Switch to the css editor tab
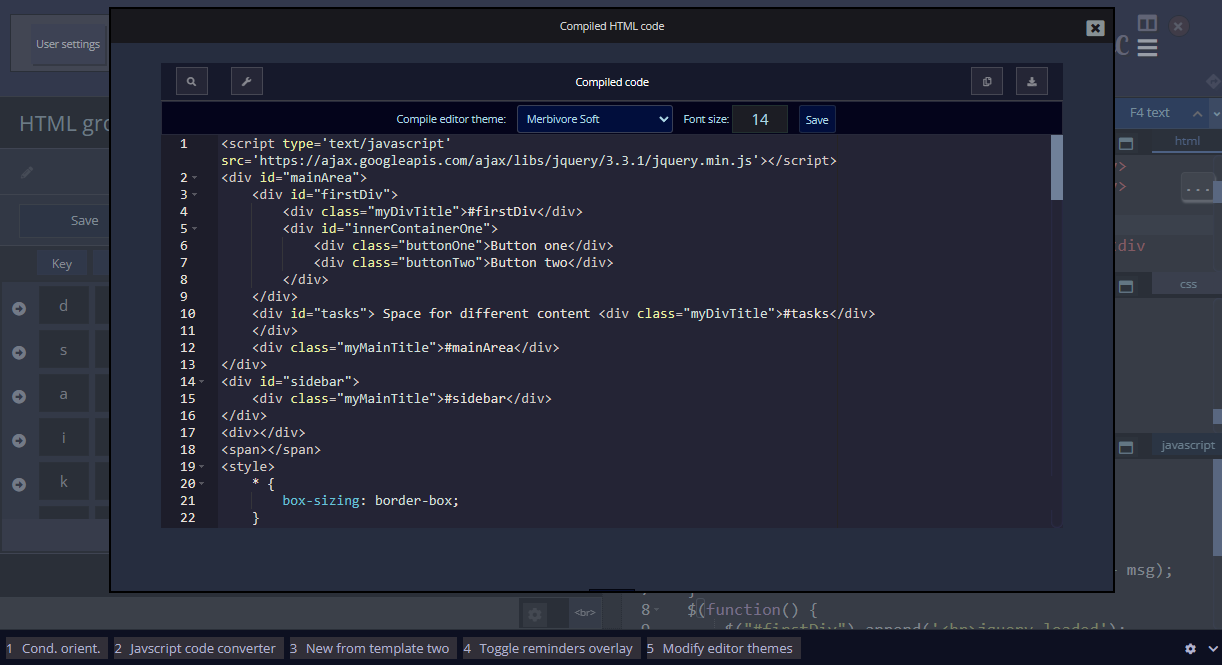 pyautogui.click(x=1188, y=285)
